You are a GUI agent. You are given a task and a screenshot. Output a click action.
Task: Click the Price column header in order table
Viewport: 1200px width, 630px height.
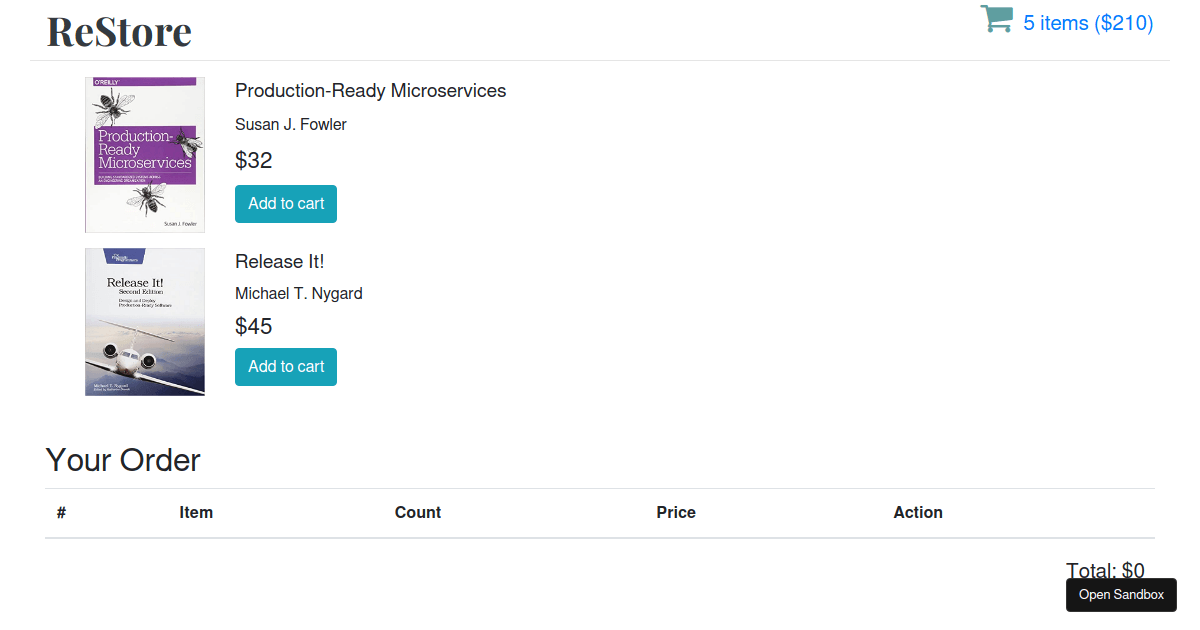coord(676,513)
